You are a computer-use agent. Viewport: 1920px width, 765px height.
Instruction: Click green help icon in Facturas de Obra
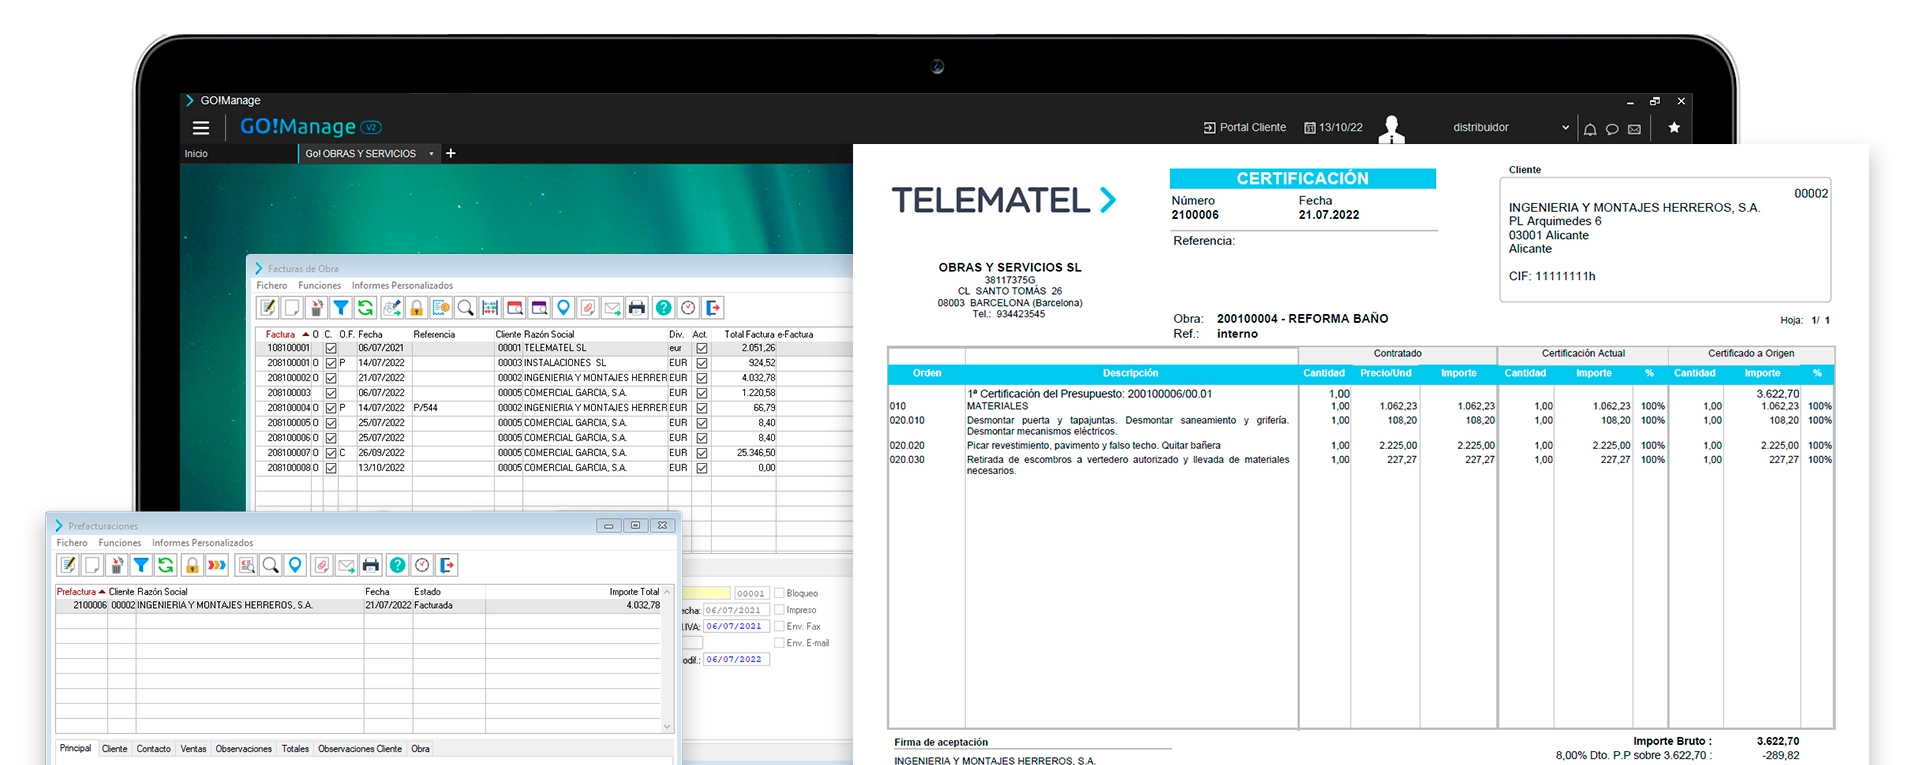pos(663,308)
